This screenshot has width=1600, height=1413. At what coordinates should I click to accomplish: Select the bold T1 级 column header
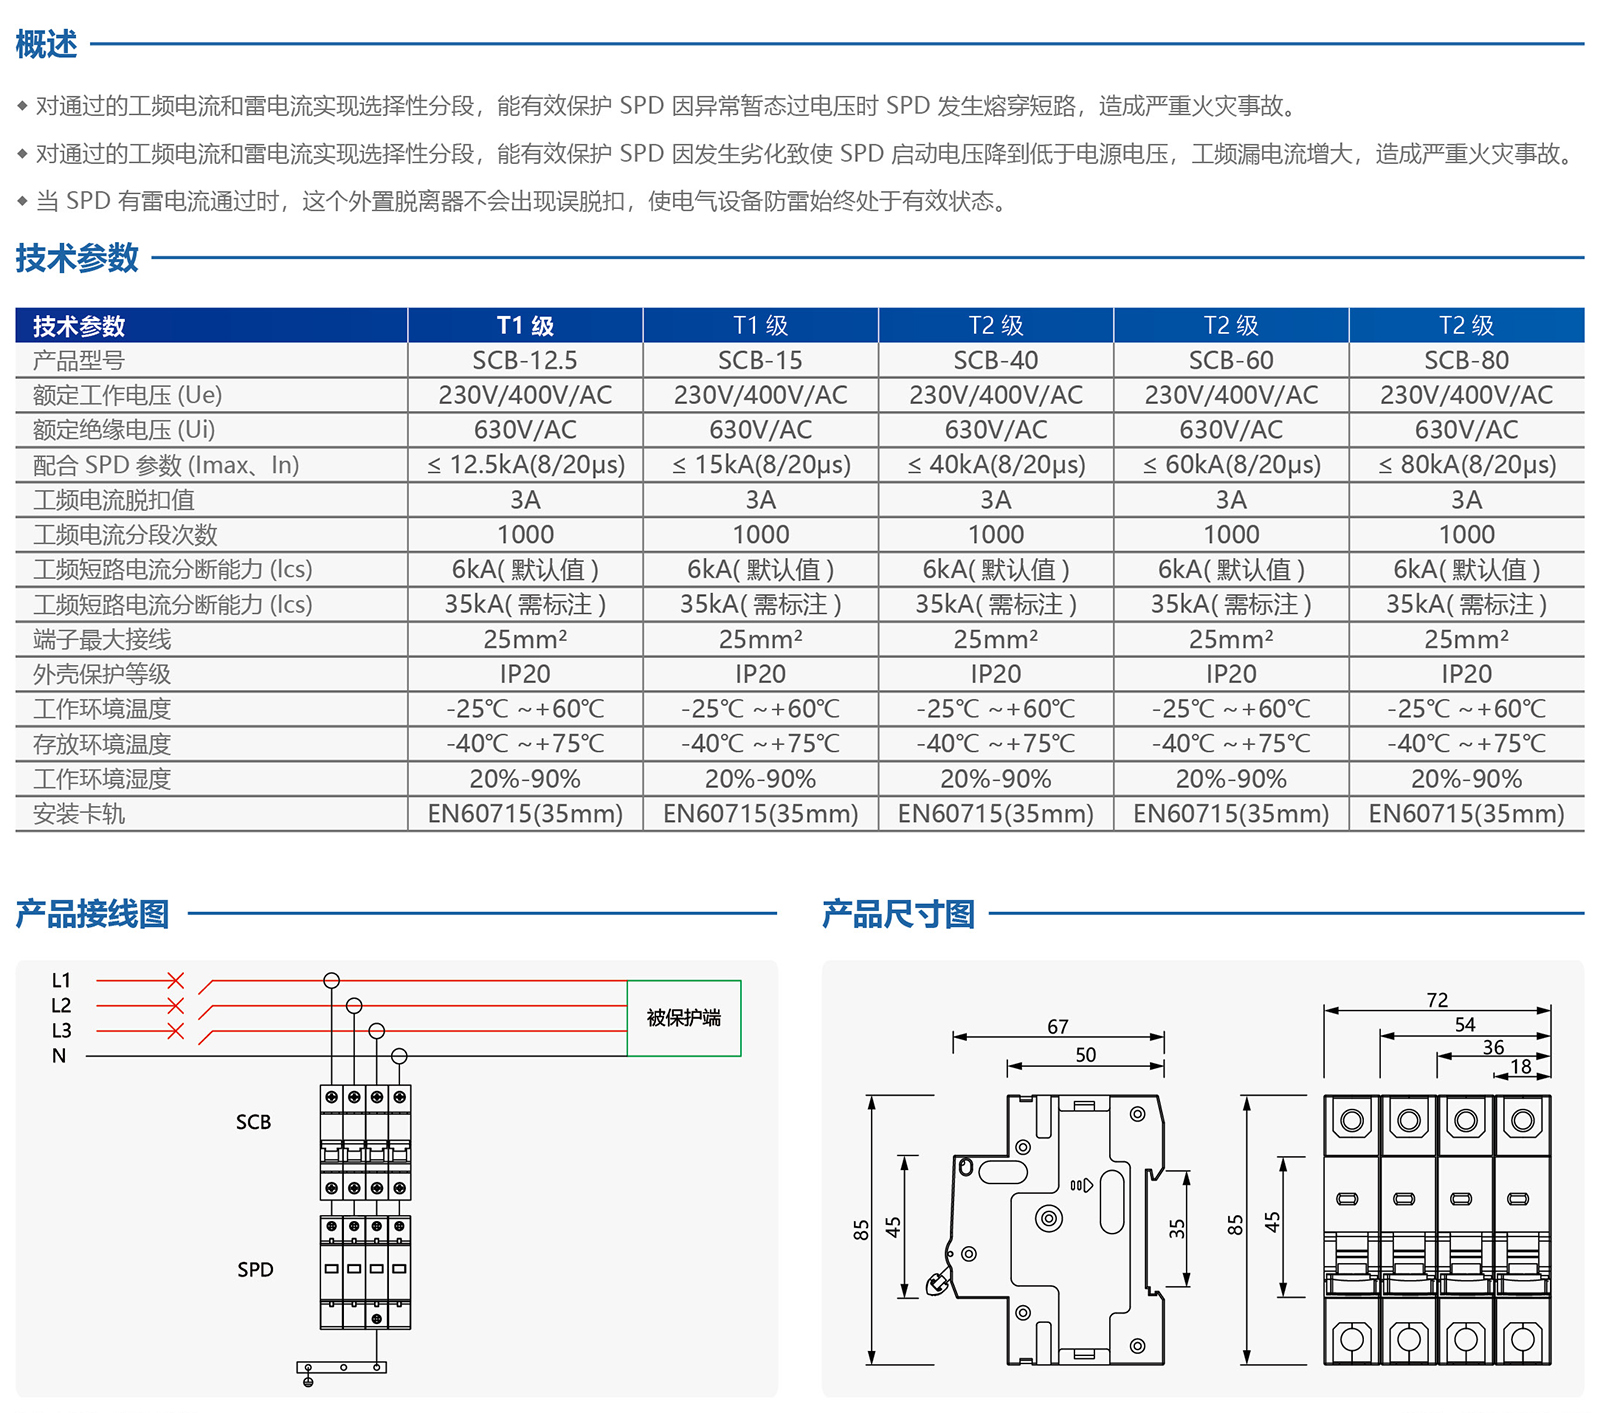tap(525, 325)
